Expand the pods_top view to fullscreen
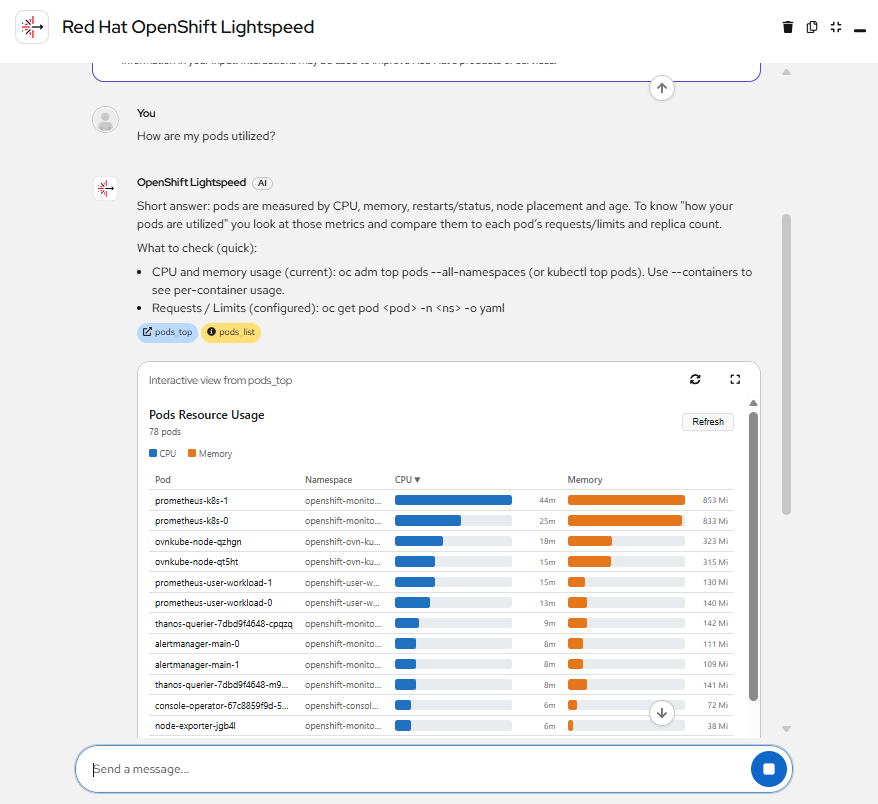The width and height of the screenshot is (878, 804). click(x=735, y=380)
